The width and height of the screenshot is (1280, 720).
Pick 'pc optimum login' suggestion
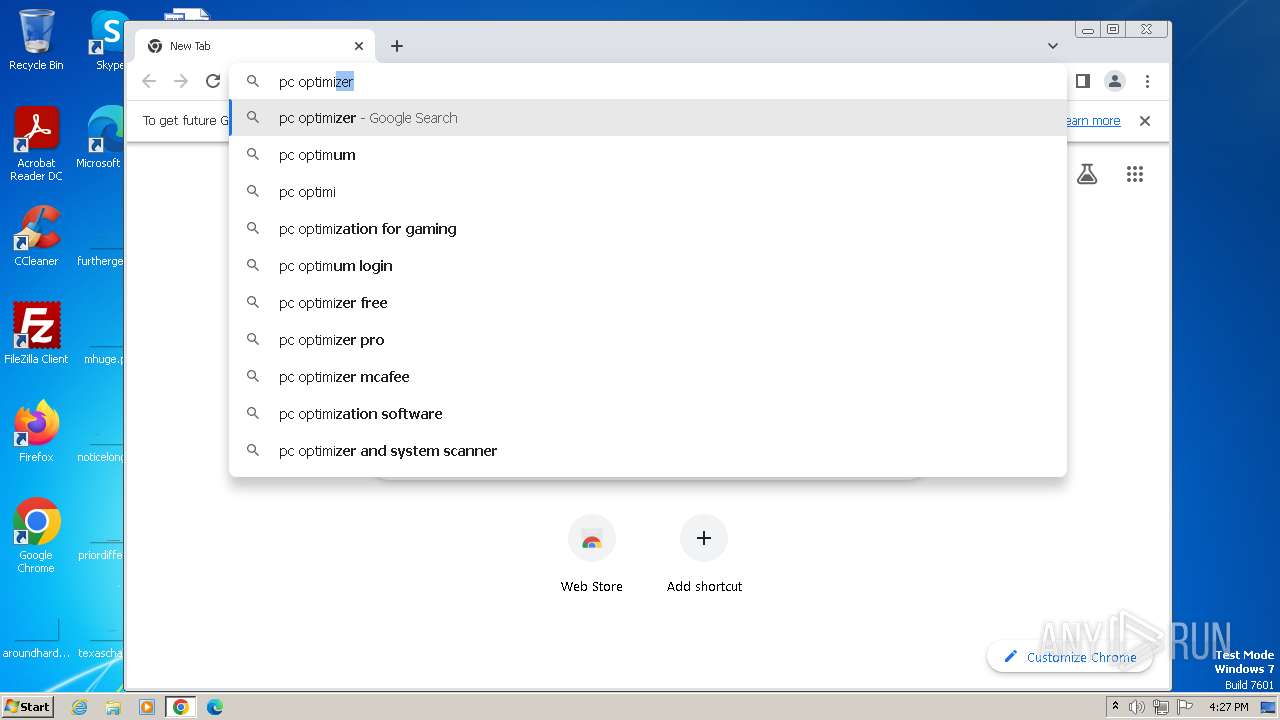(648, 266)
